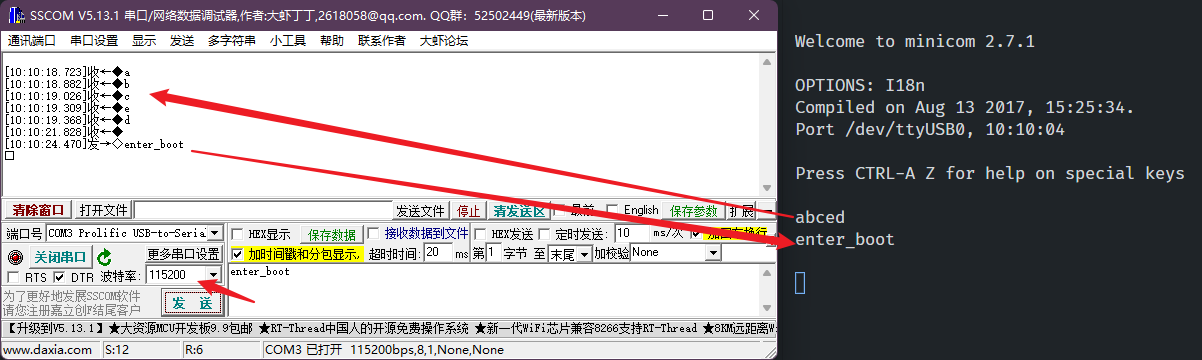Open the 波特率 115200 baud rate dropdown
The width and height of the screenshot is (1202, 360).
tap(213, 275)
